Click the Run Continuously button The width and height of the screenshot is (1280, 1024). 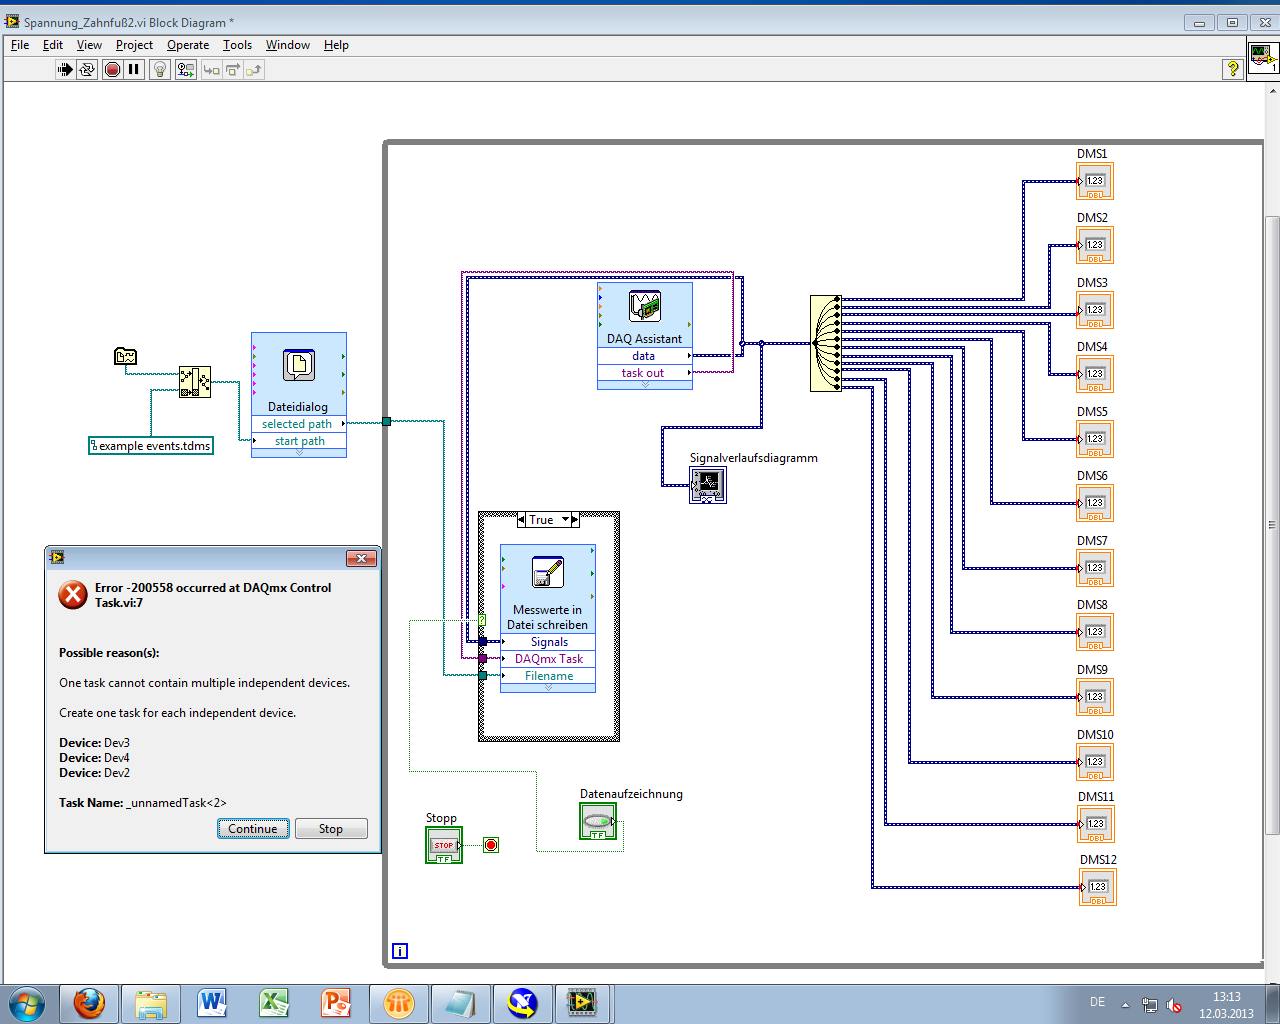[87, 69]
